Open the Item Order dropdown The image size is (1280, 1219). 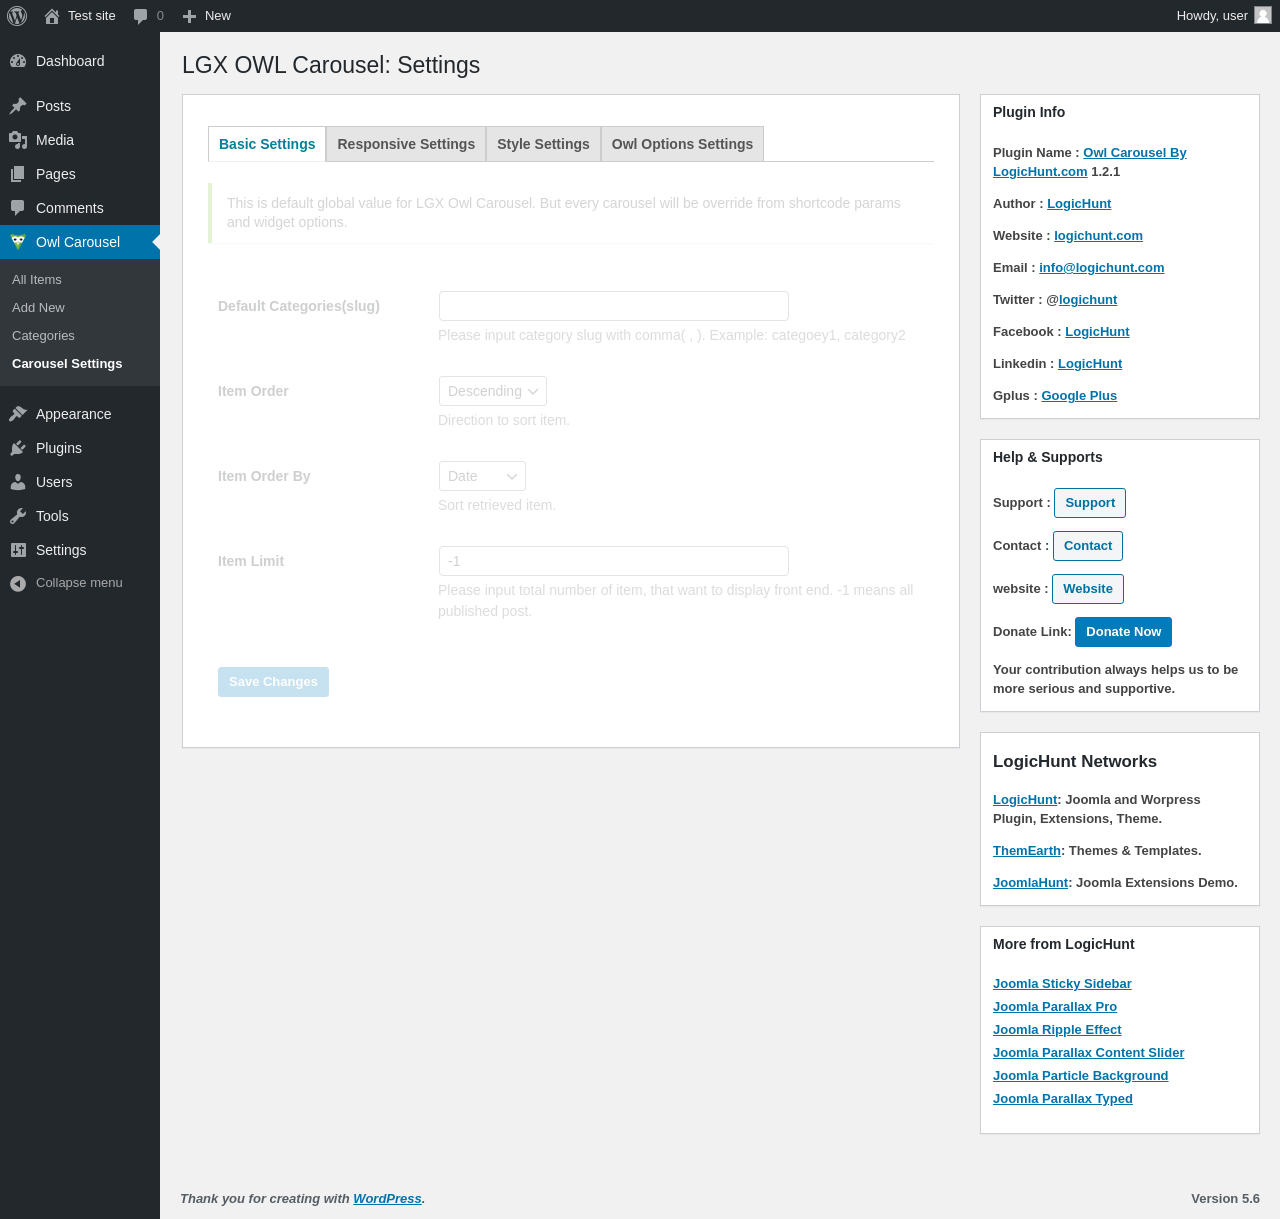click(493, 391)
